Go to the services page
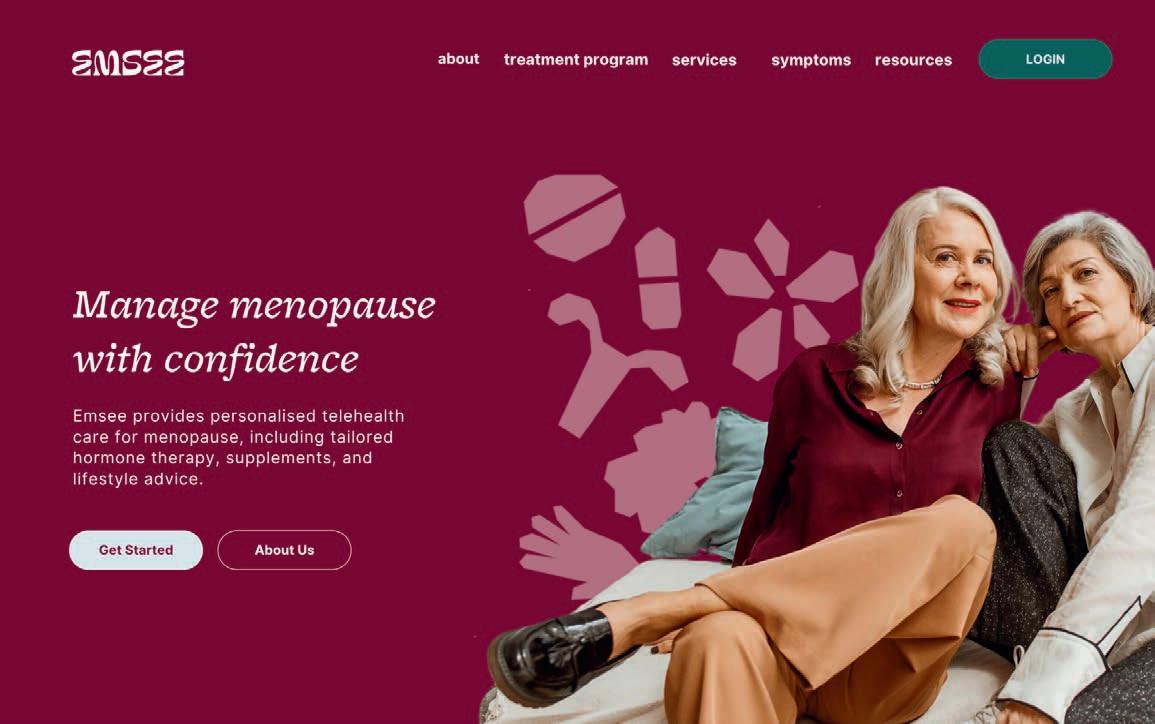Viewport: 1155px width, 724px height. tap(704, 60)
